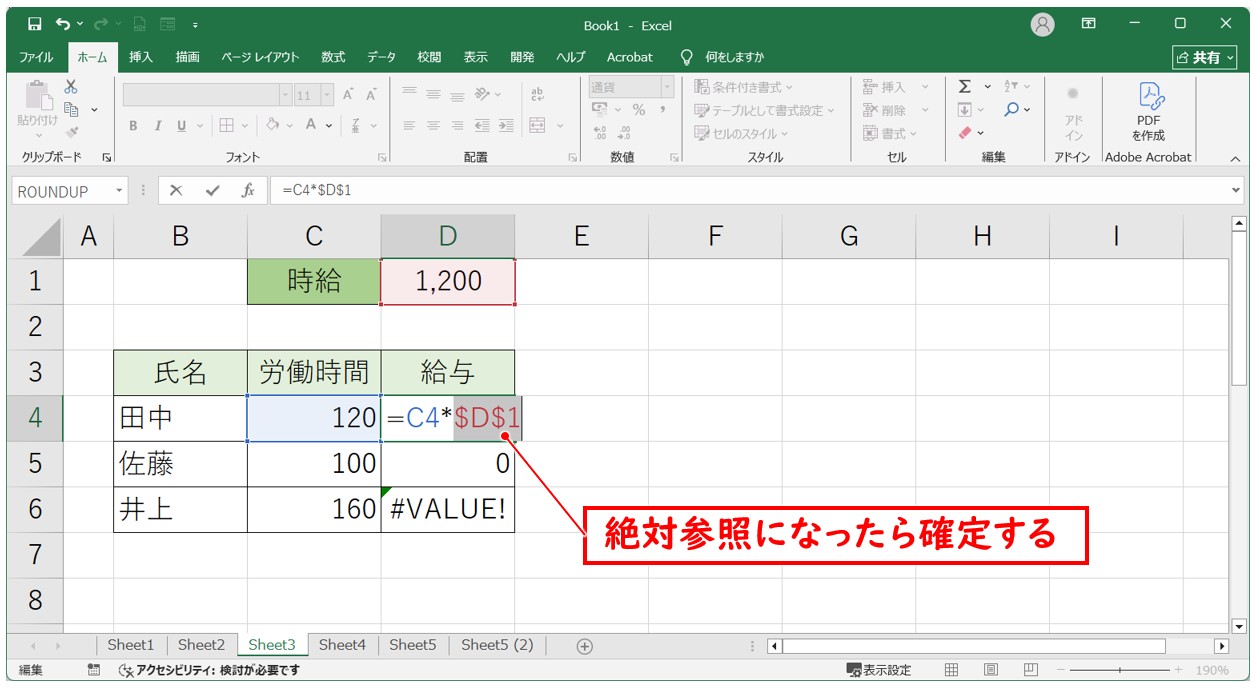The height and width of the screenshot is (688, 1256).
Task: Toggle Bold formatting
Action: coord(133,126)
